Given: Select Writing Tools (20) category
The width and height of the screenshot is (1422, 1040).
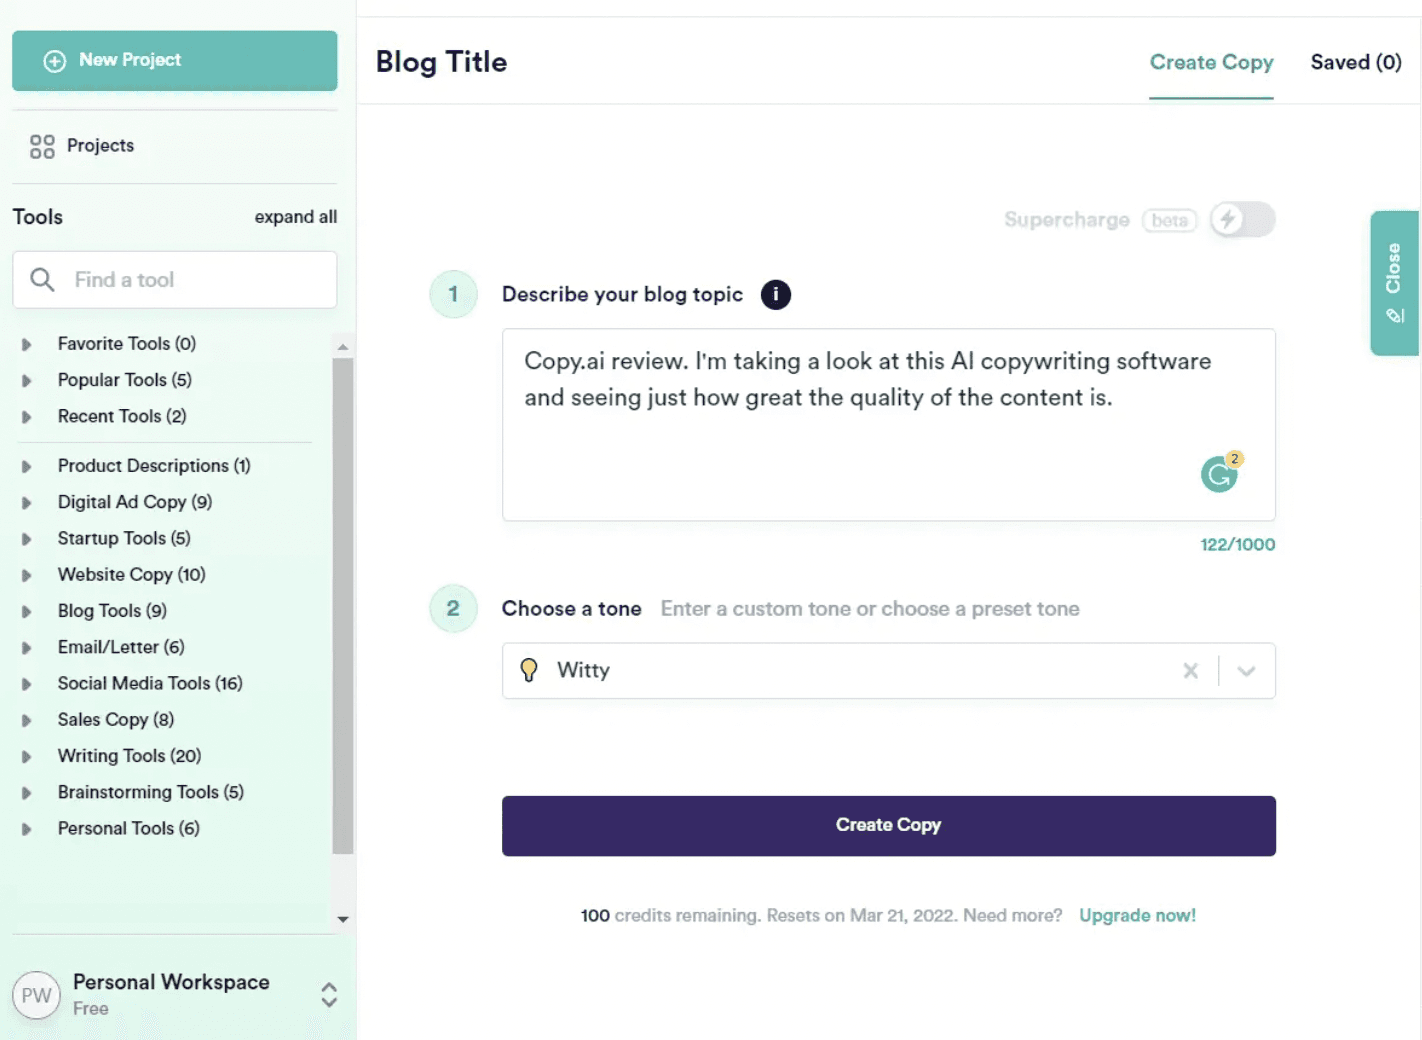Looking at the screenshot, I should (x=129, y=756).
